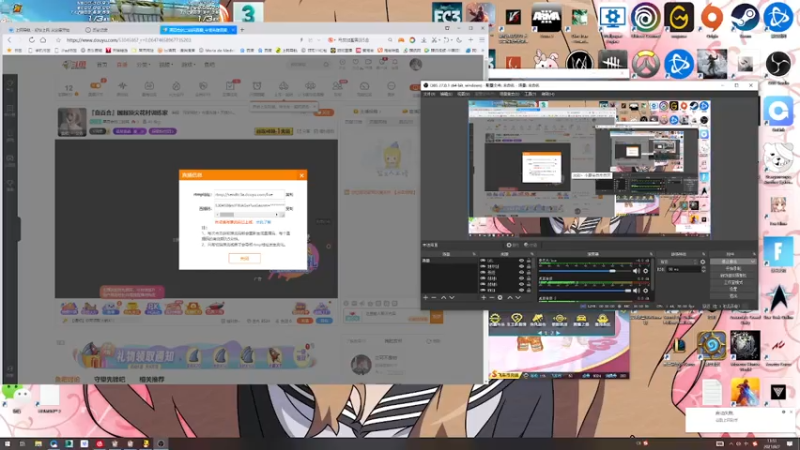Open the Arma 3 desktop shortcut
The height and width of the screenshot is (450, 800).
[x=546, y=20]
